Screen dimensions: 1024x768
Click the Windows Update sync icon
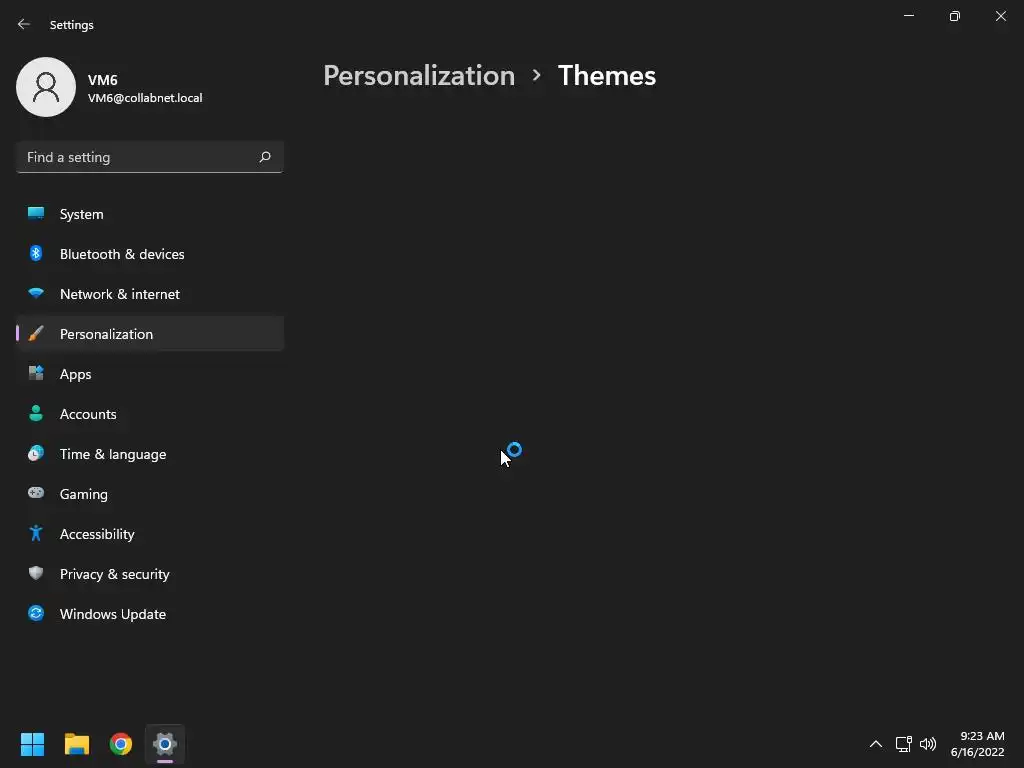[x=36, y=614]
